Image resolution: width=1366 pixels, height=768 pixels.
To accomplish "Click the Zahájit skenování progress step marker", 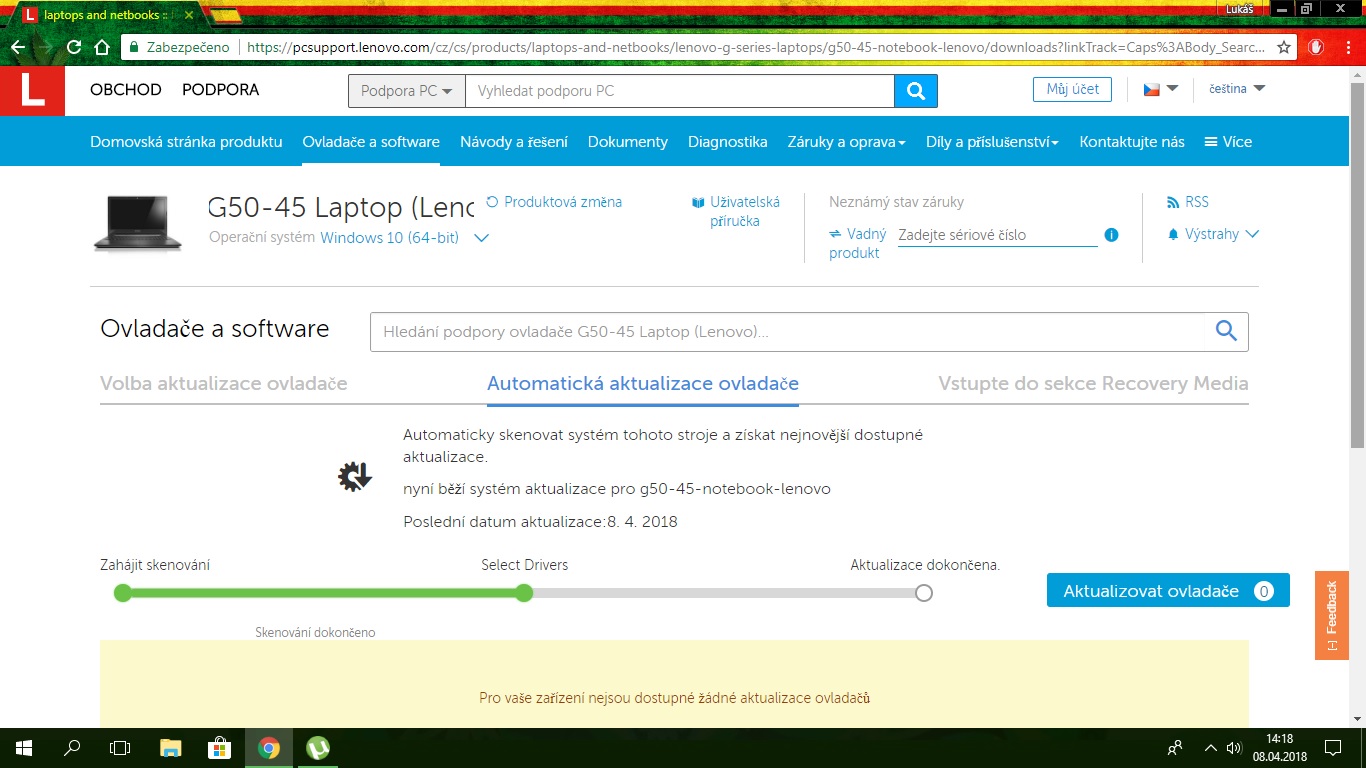I will pyautogui.click(x=123, y=593).
